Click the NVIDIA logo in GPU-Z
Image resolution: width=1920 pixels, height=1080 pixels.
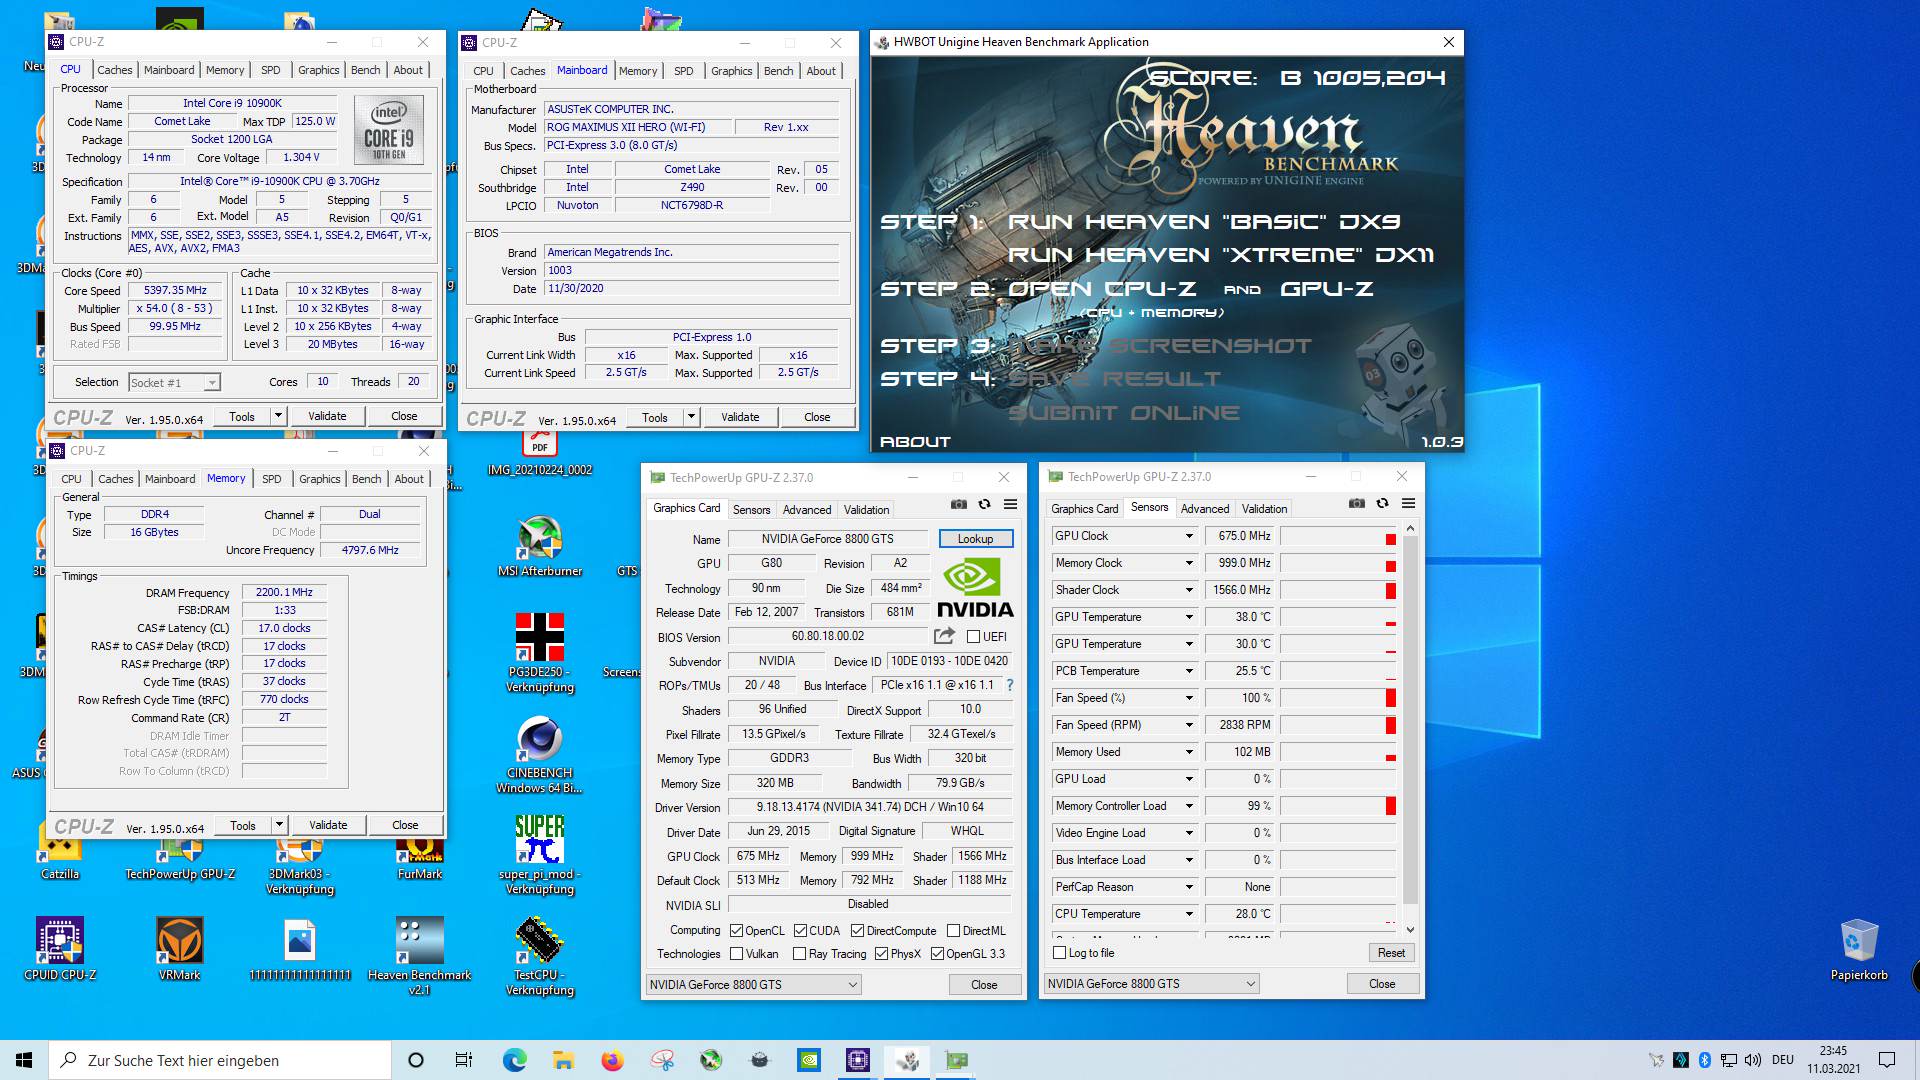[x=975, y=588]
